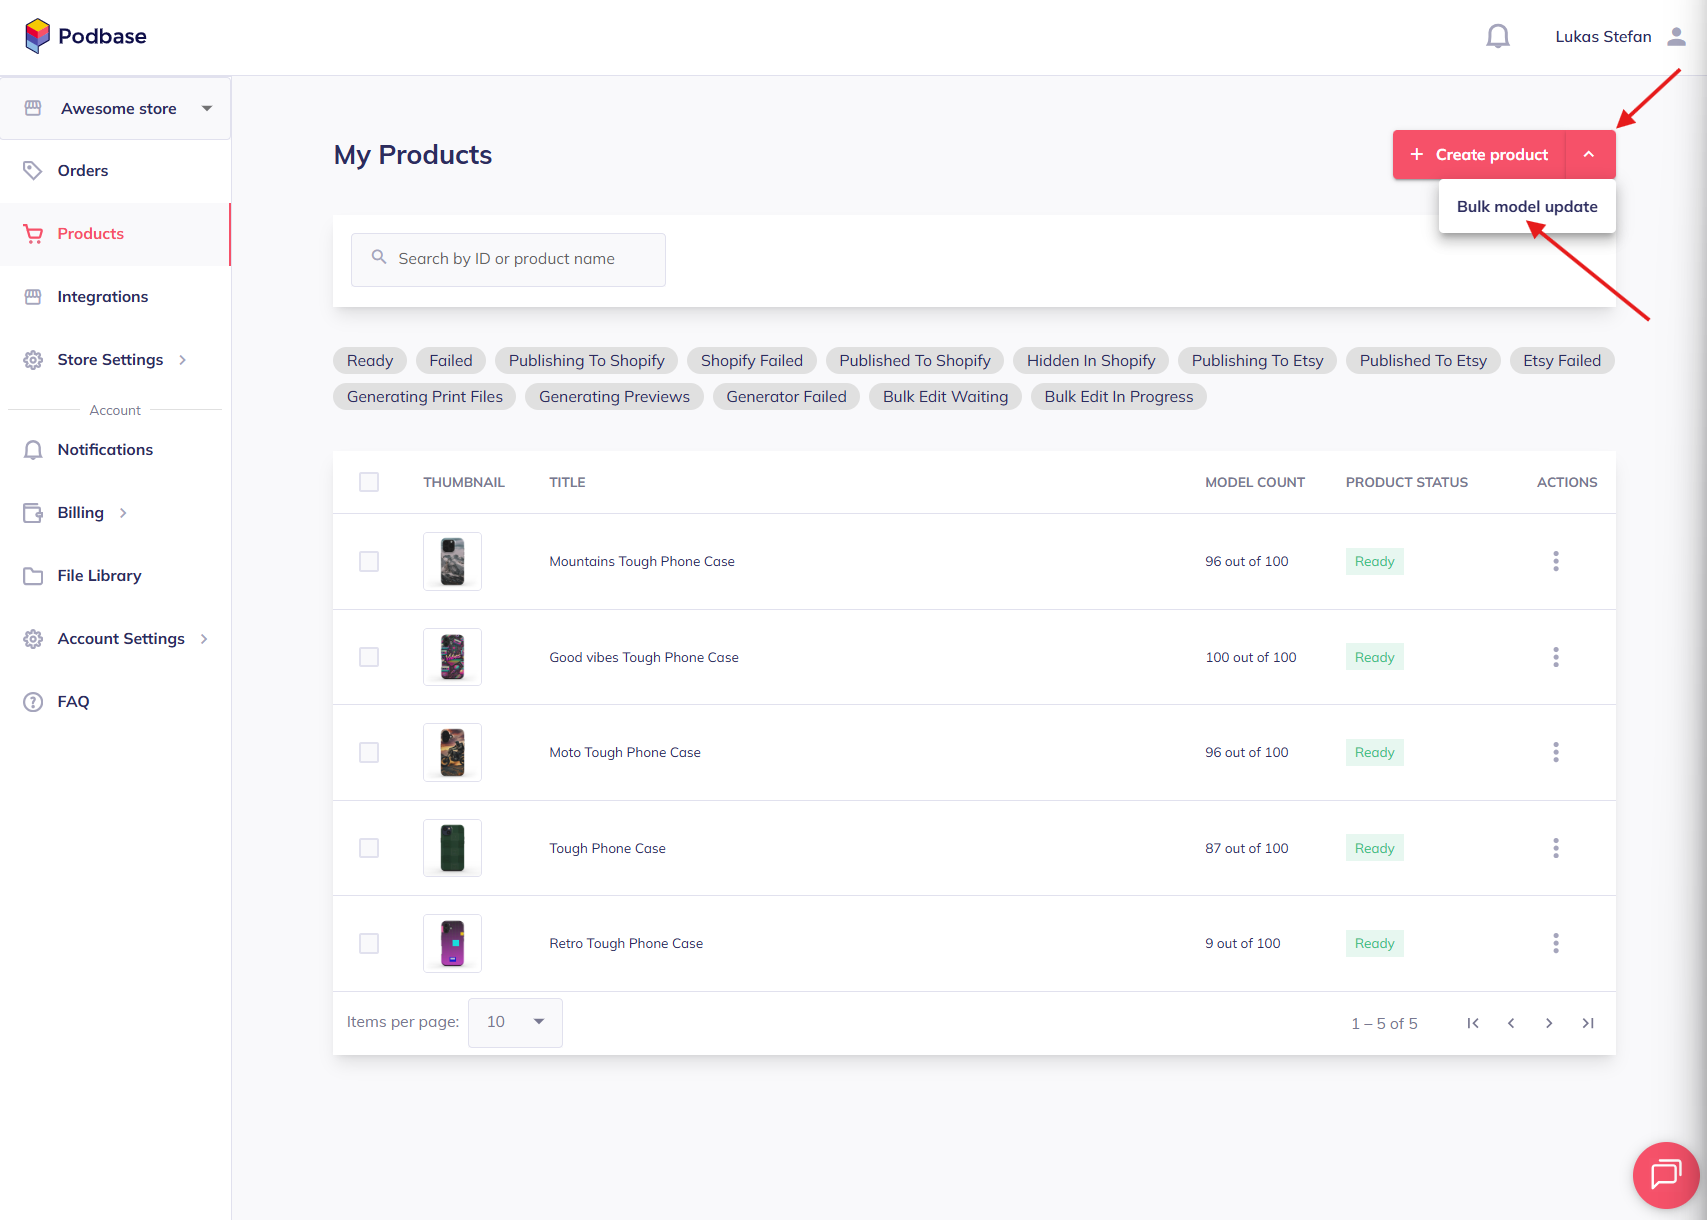This screenshot has height=1220, width=1707.
Task: Focus the product search field
Action: point(508,259)
